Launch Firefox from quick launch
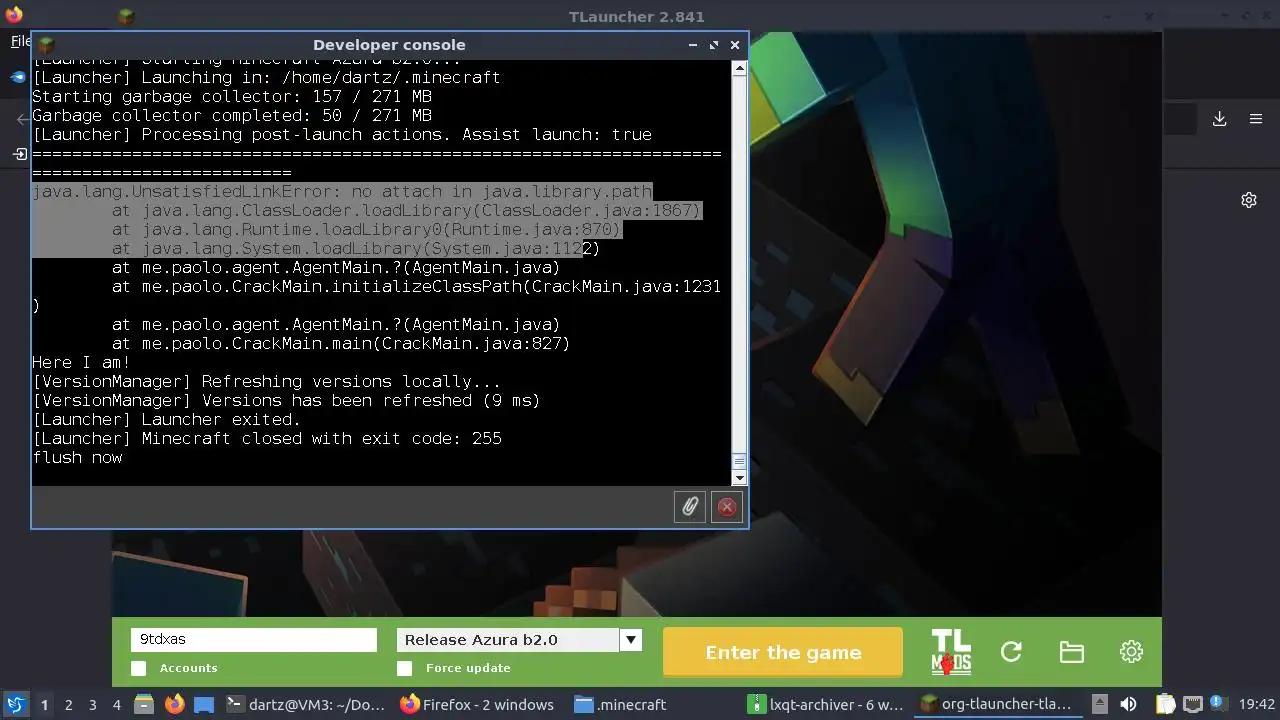The height and width of the screenshot is (720, 1280). (174, 704)
